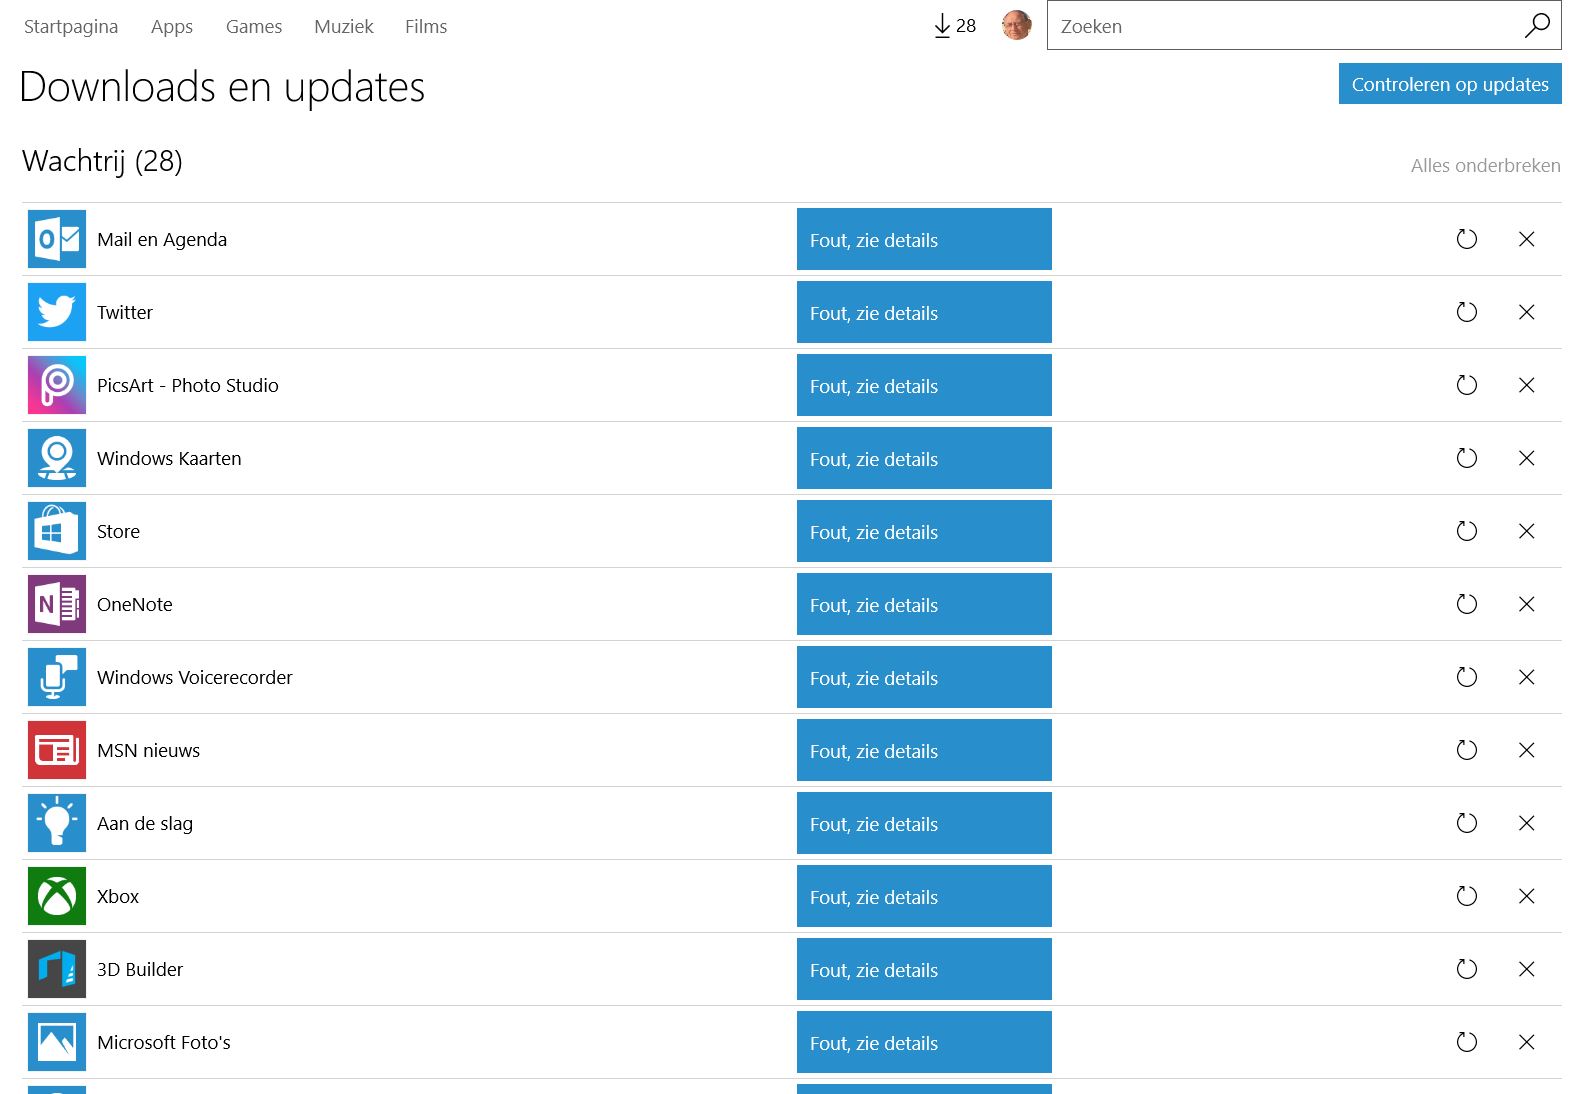Viewport: 1571px width, 1094px height.
Task: Open the Store app icon
Action: 57,531
